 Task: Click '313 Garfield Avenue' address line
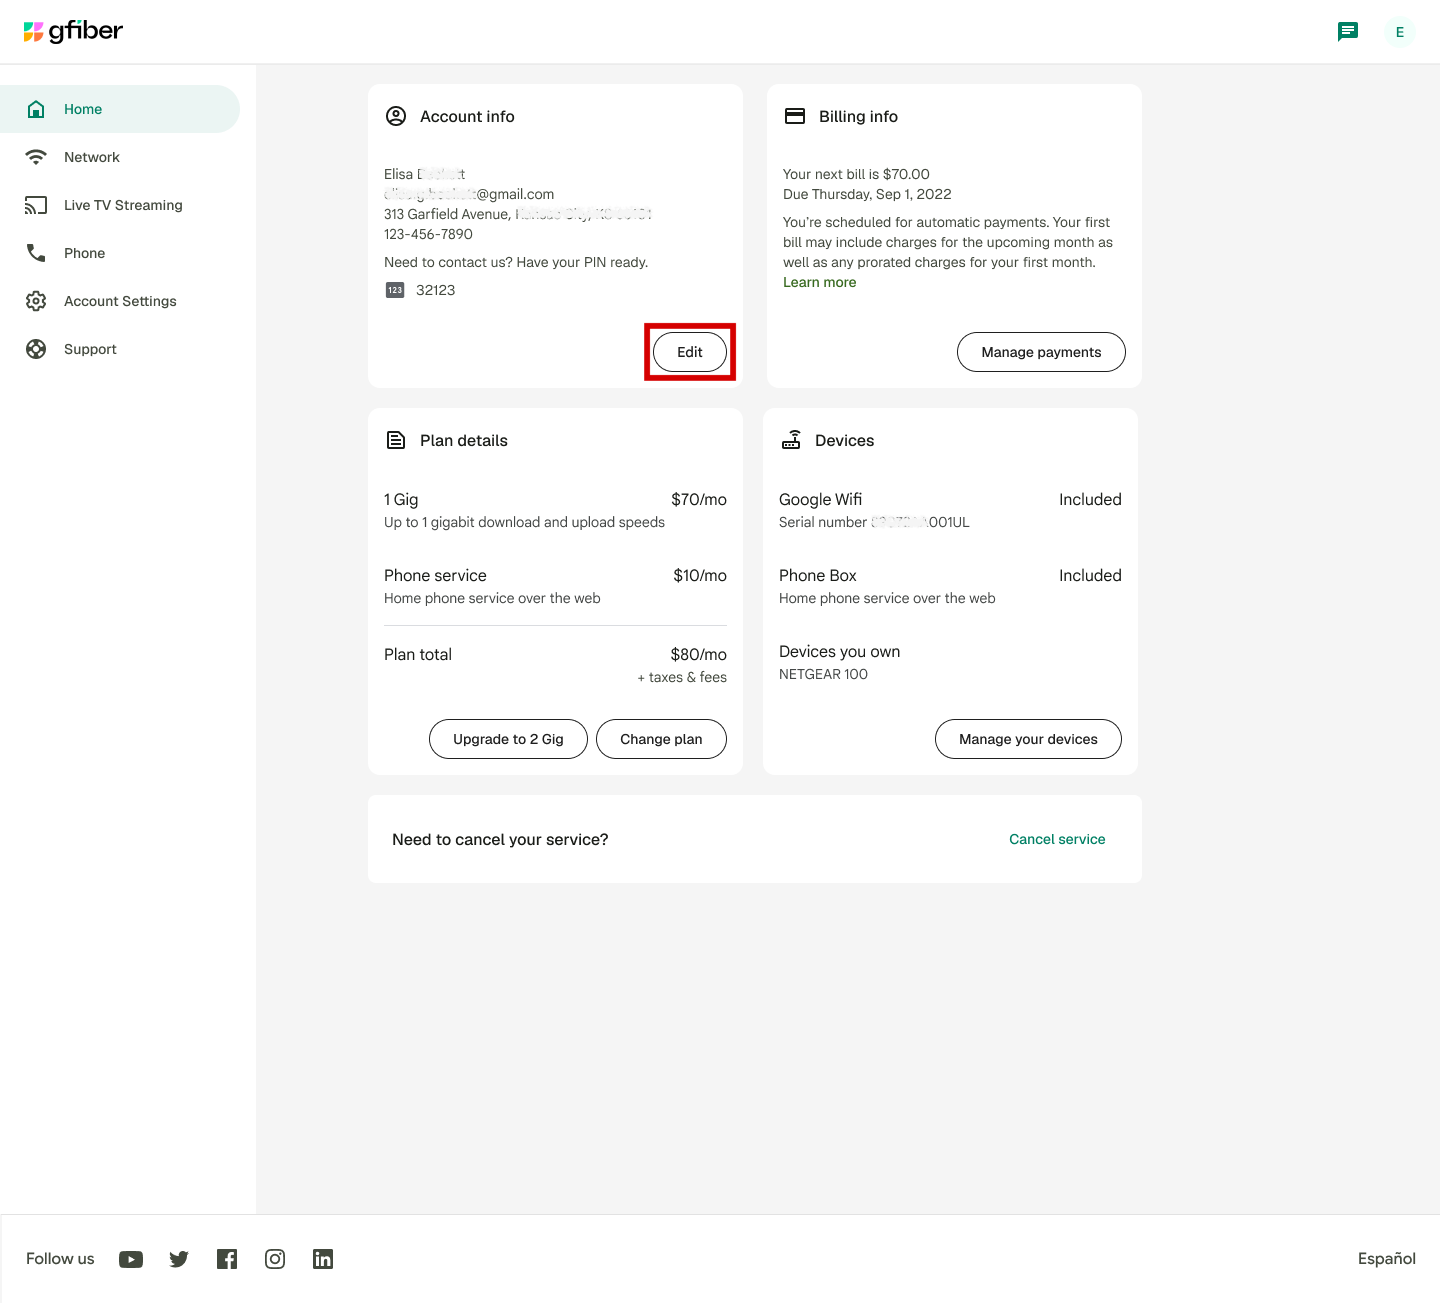[518, 214]
